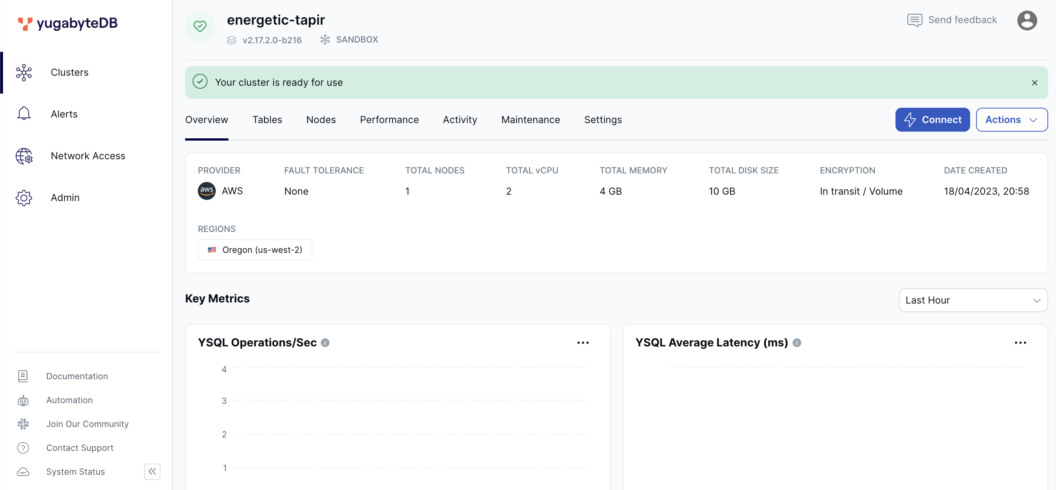
Task: Click the Connect button
Action: click(932, 120)
